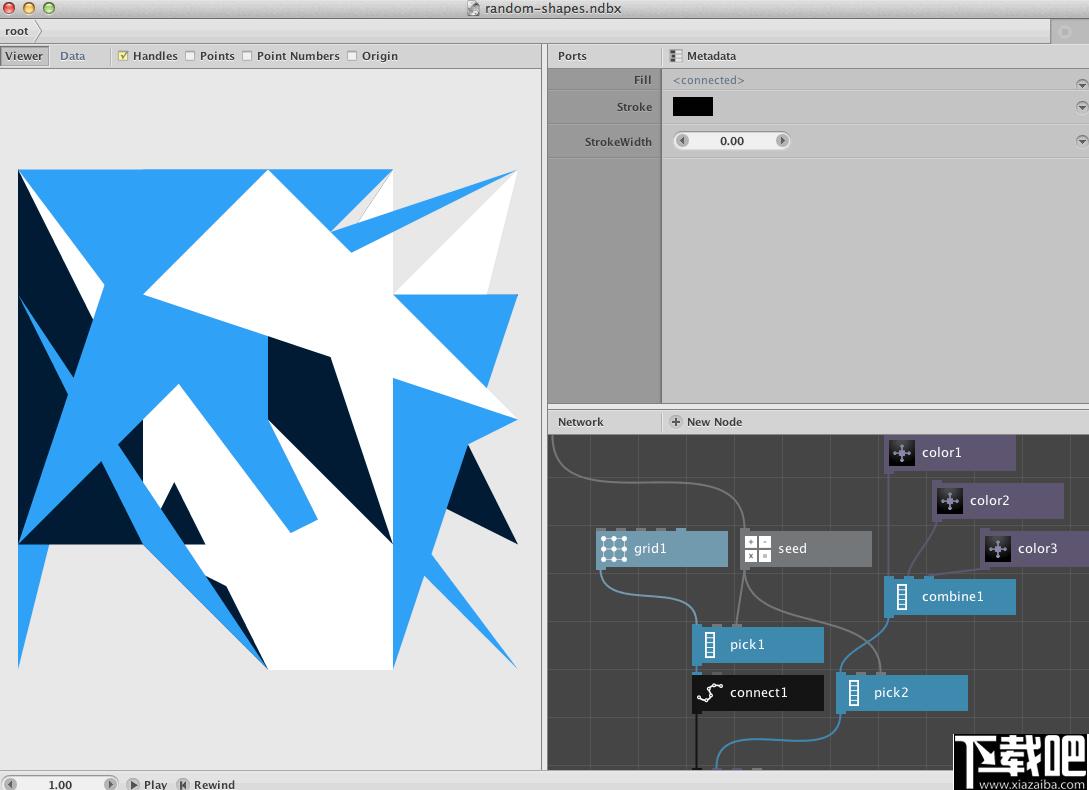Select the combine1 node list icon
Screen dimensions: 1089x790
click(902, 597)
